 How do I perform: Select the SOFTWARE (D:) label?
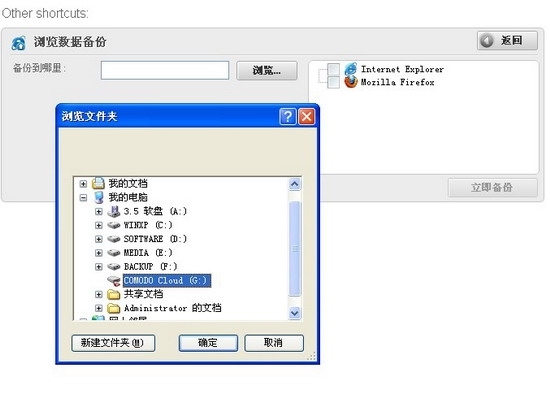[x=155, y=239]
